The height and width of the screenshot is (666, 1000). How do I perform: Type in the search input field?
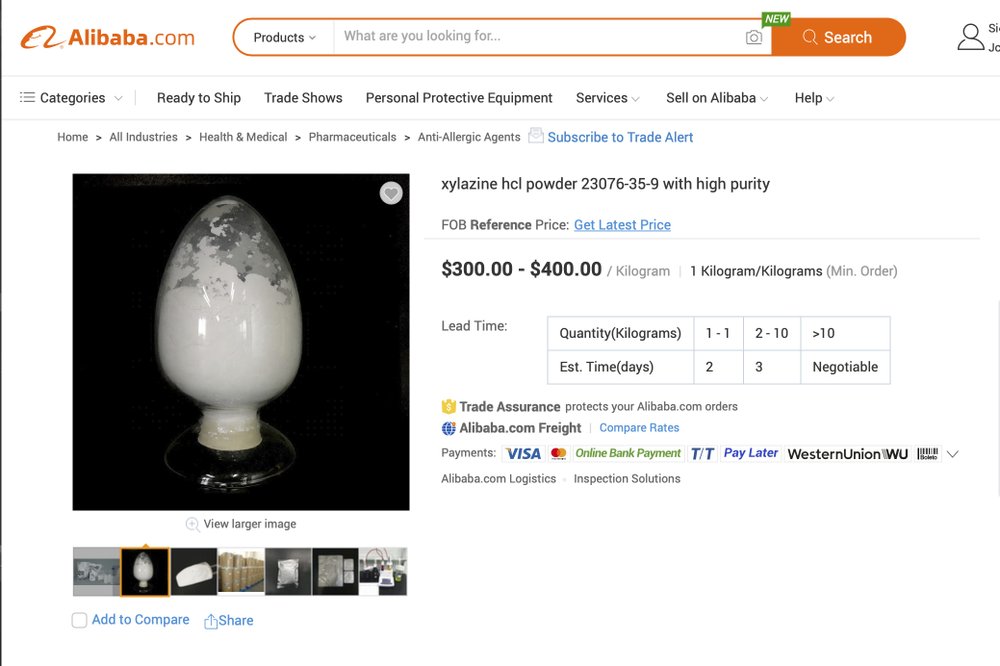(x=540, y=37)
